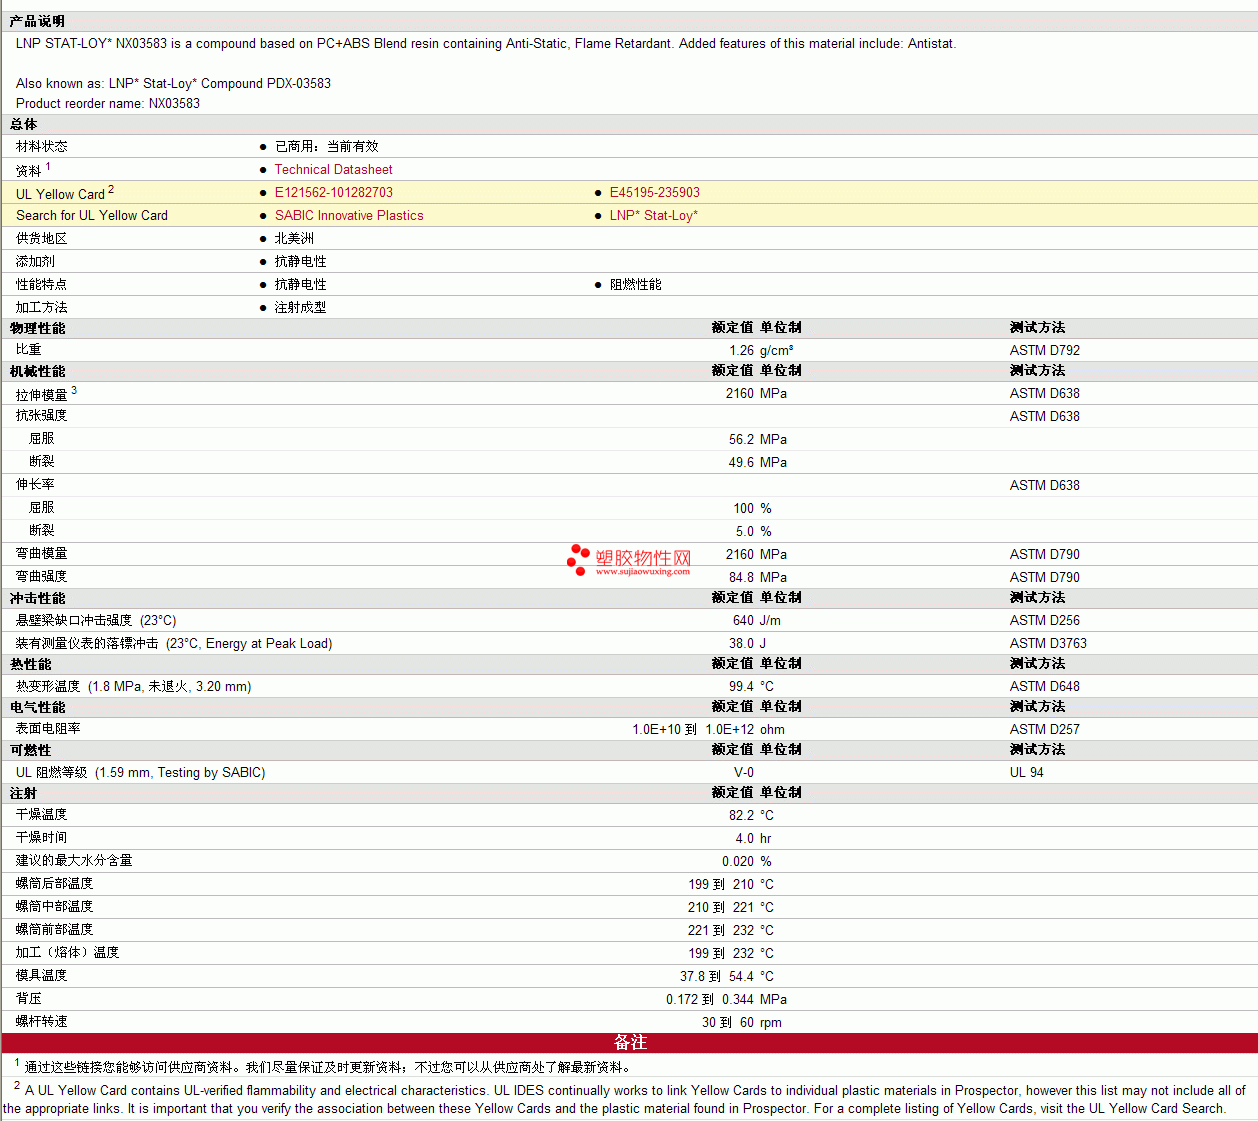This screenshot has height=1121, width=1258.
Task: Click ASTM D256 test method
Action: tap(1044, 621)
